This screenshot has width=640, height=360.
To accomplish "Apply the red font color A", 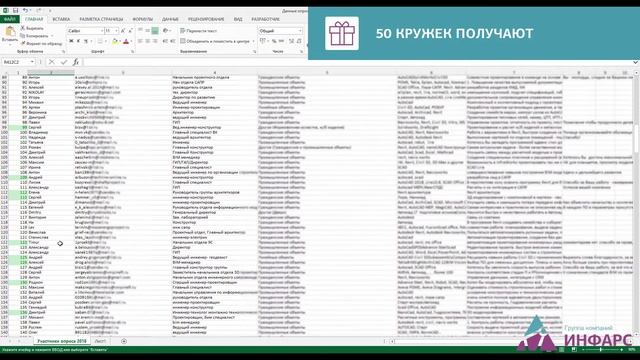I will click(x=126, y=41).
